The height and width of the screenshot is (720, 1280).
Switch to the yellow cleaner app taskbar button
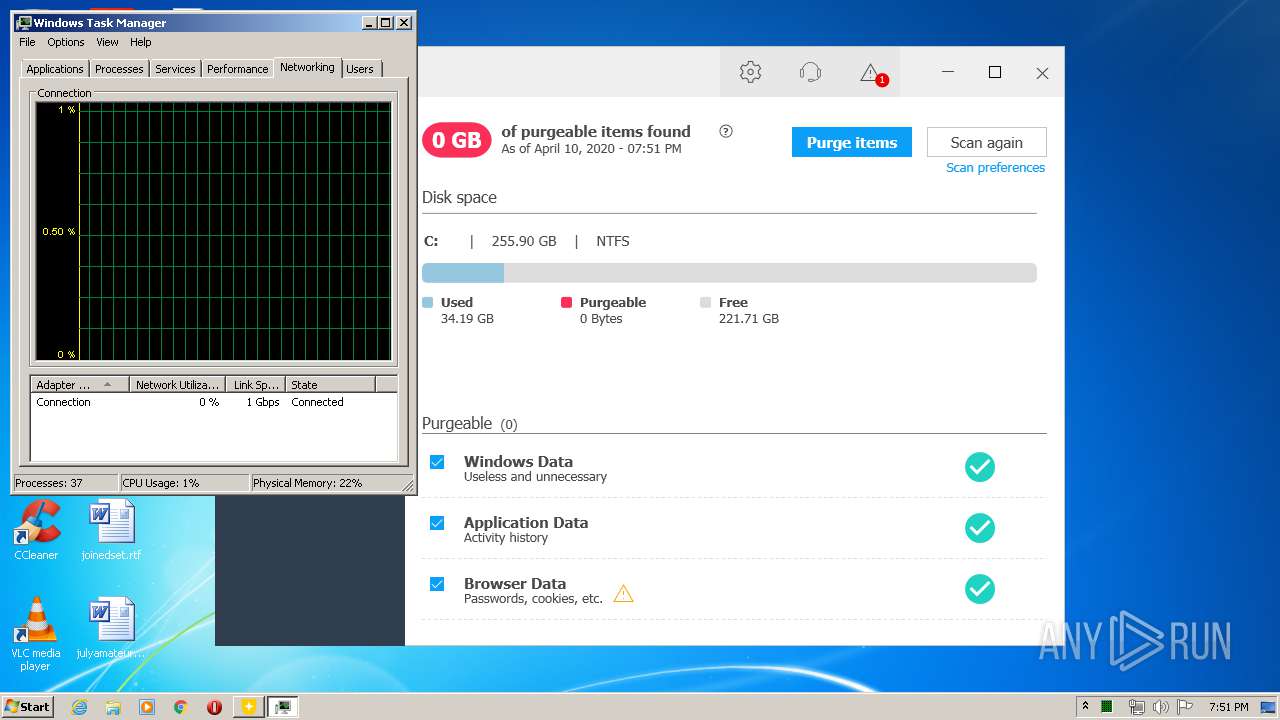(248, 707)
